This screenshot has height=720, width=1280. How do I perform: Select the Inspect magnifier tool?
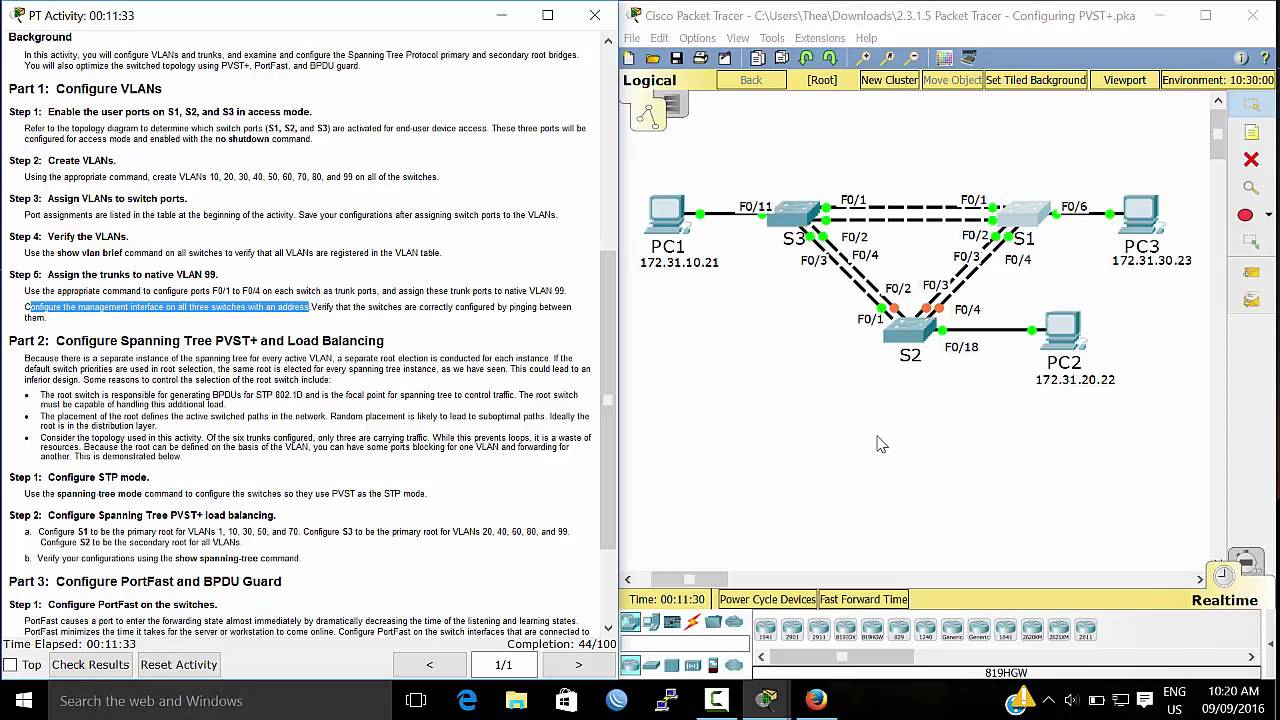click(1251, 188)
